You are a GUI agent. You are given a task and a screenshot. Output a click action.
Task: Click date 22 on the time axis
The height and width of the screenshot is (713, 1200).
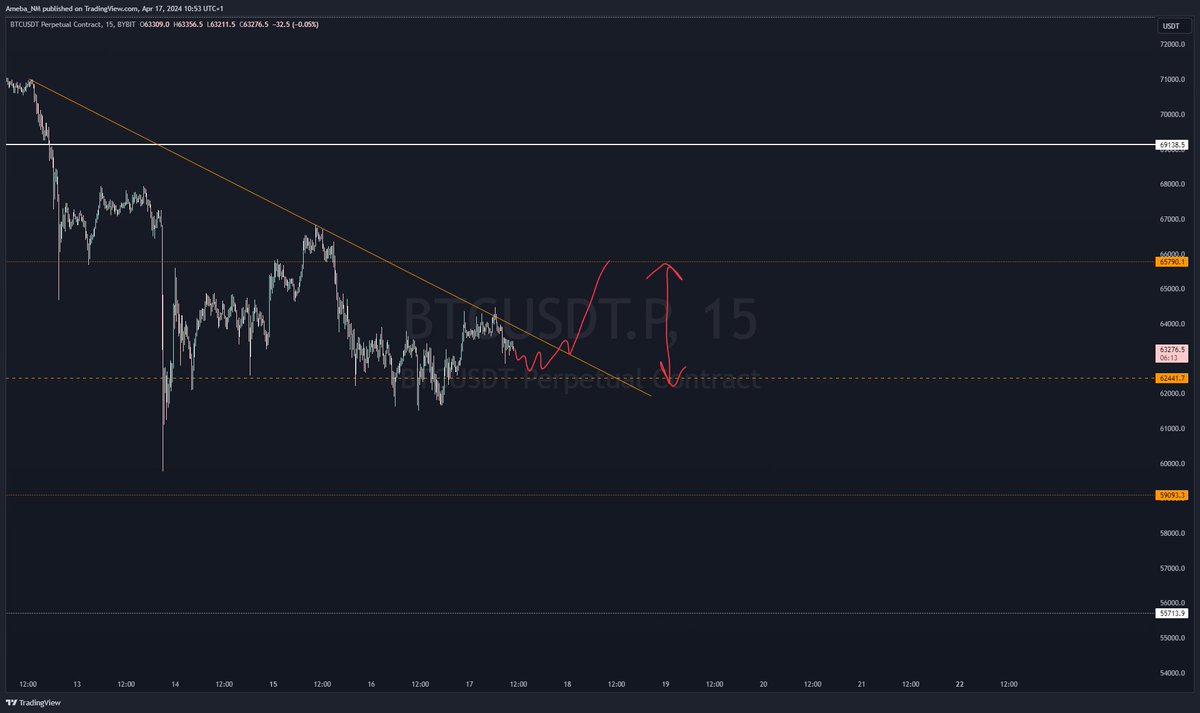(x=959, y=685)
